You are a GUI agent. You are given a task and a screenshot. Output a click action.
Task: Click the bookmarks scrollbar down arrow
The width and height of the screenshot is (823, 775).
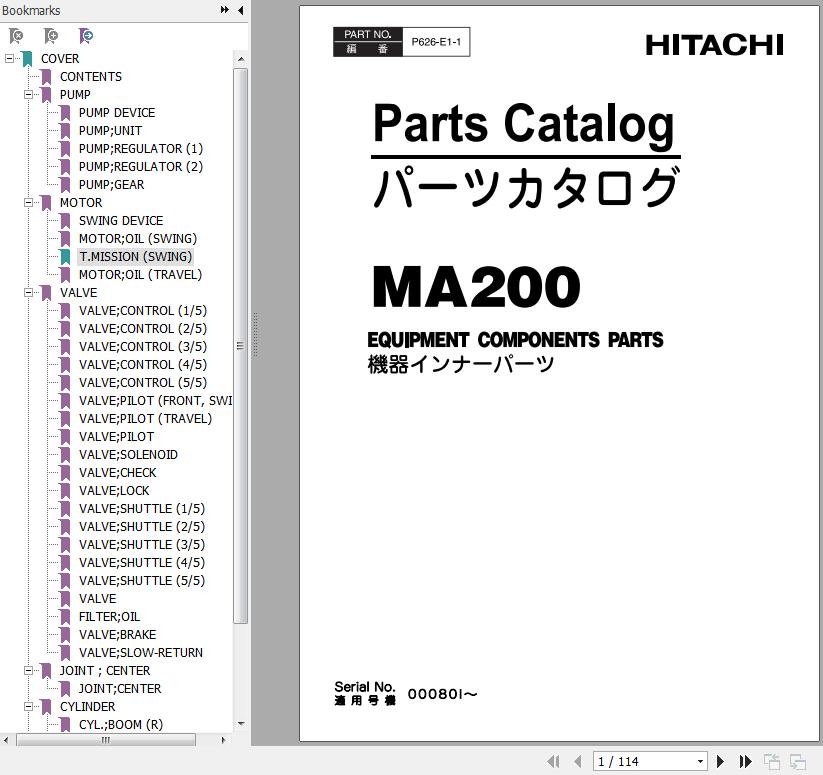click(241, 724)
